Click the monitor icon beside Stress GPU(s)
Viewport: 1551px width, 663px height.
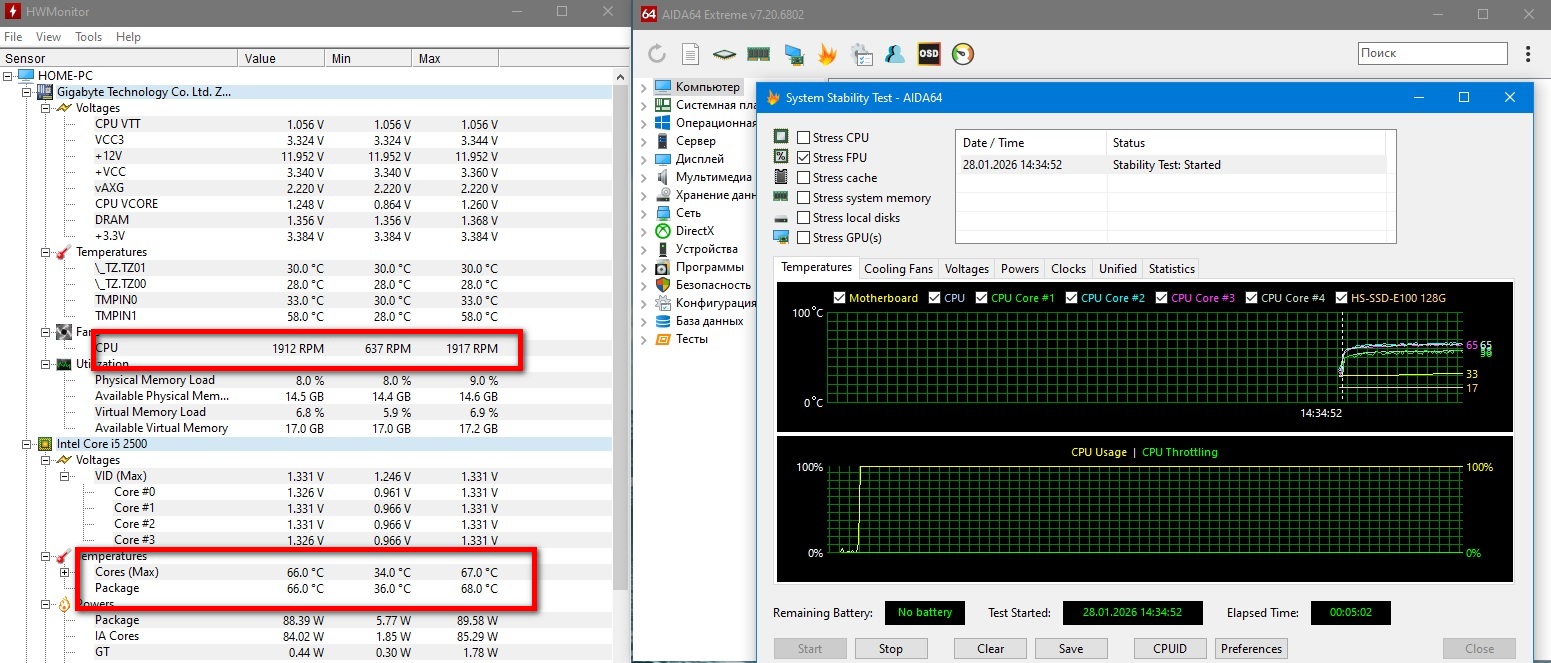pos(781,237)
